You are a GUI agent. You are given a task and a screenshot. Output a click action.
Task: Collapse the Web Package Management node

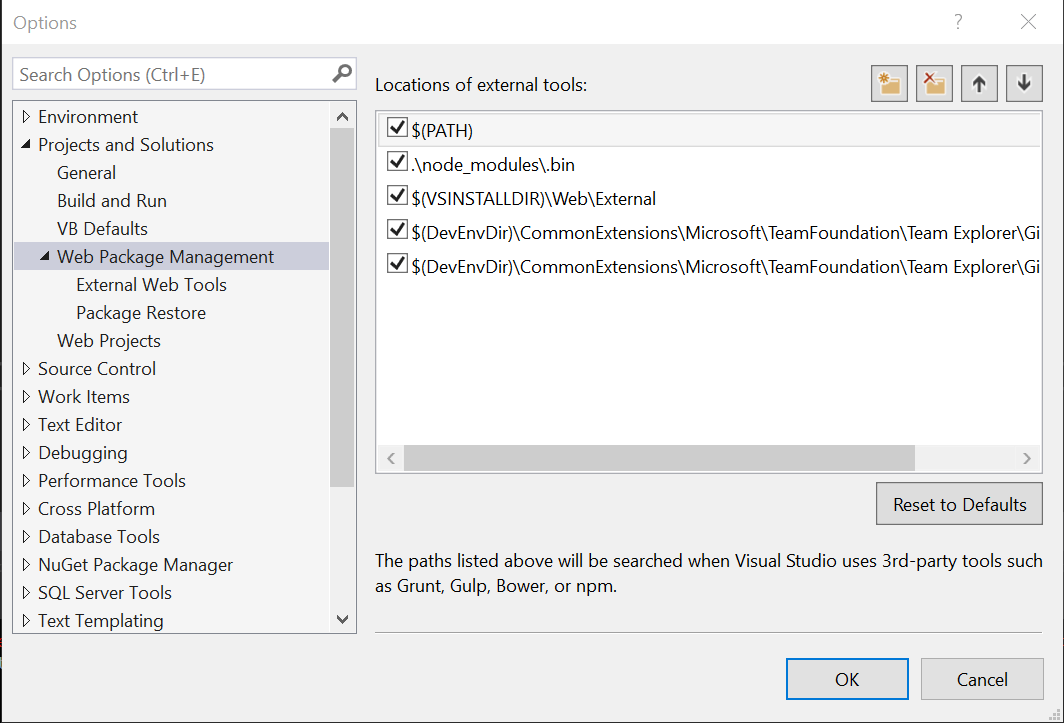point(45,257)
